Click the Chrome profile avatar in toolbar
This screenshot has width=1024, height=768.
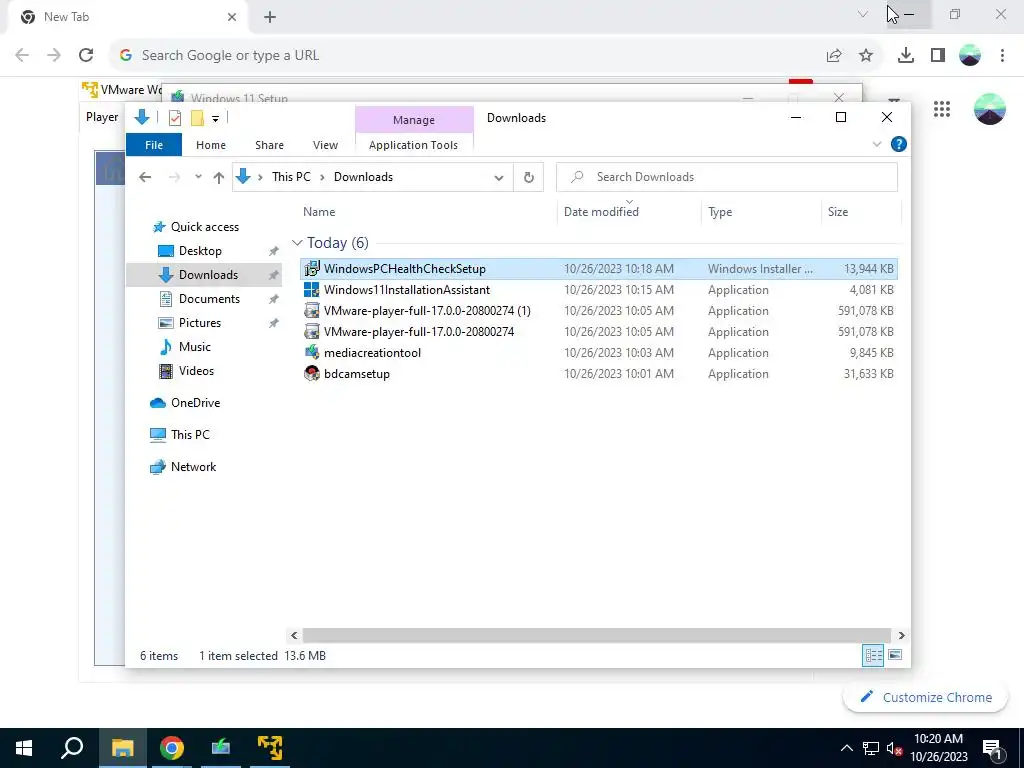(970, 56)
